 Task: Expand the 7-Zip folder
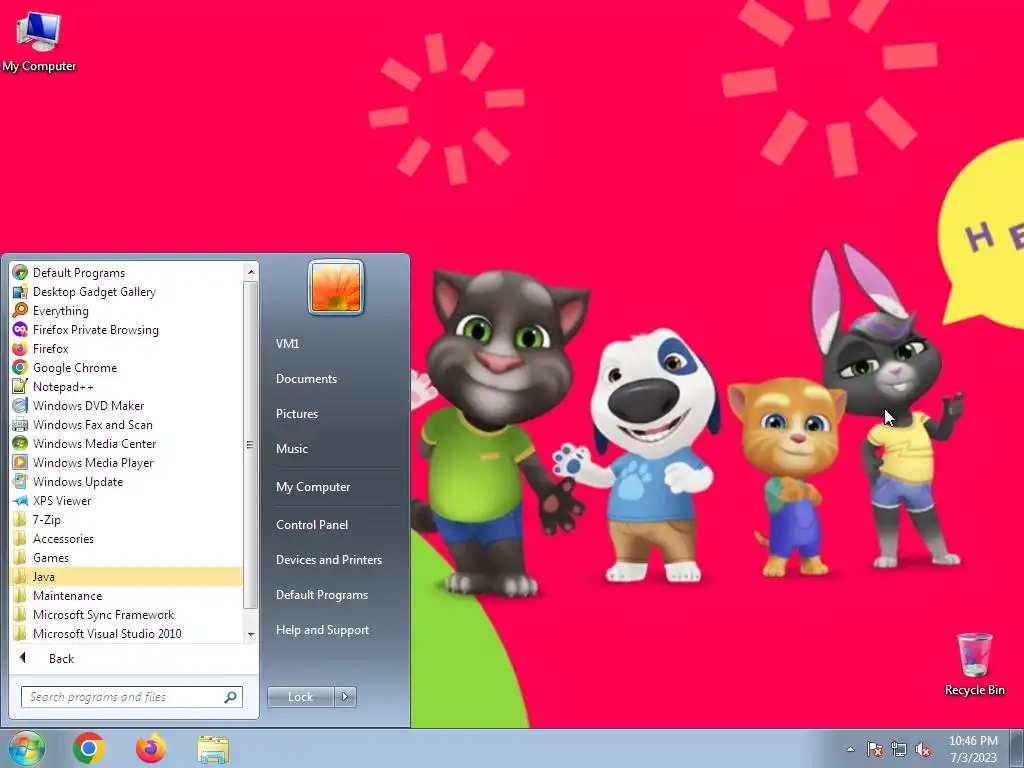click(126, 519)
